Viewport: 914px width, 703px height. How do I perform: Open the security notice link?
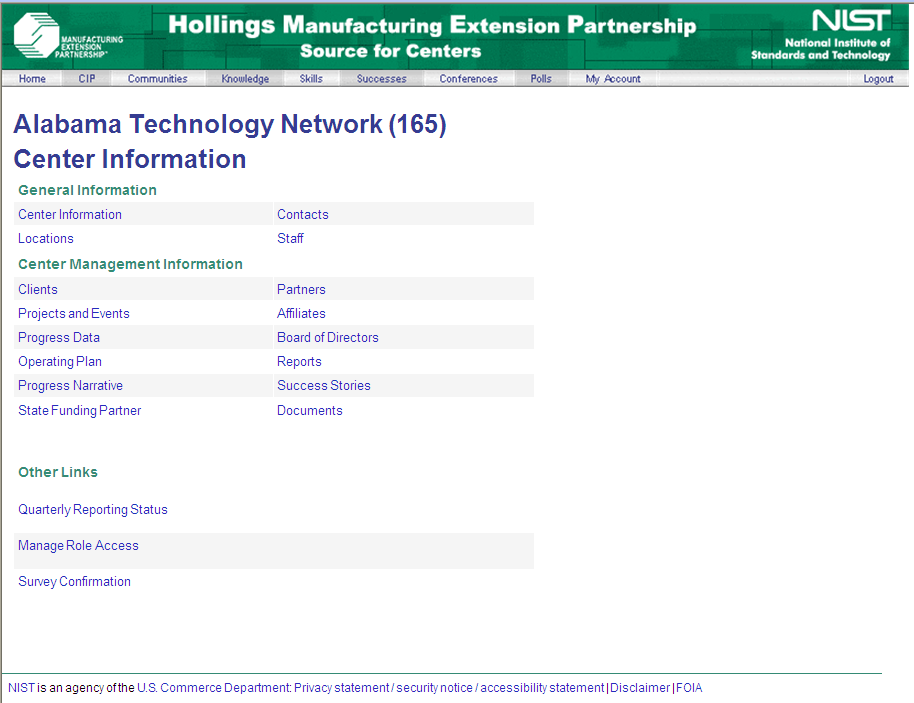point(434,688)
